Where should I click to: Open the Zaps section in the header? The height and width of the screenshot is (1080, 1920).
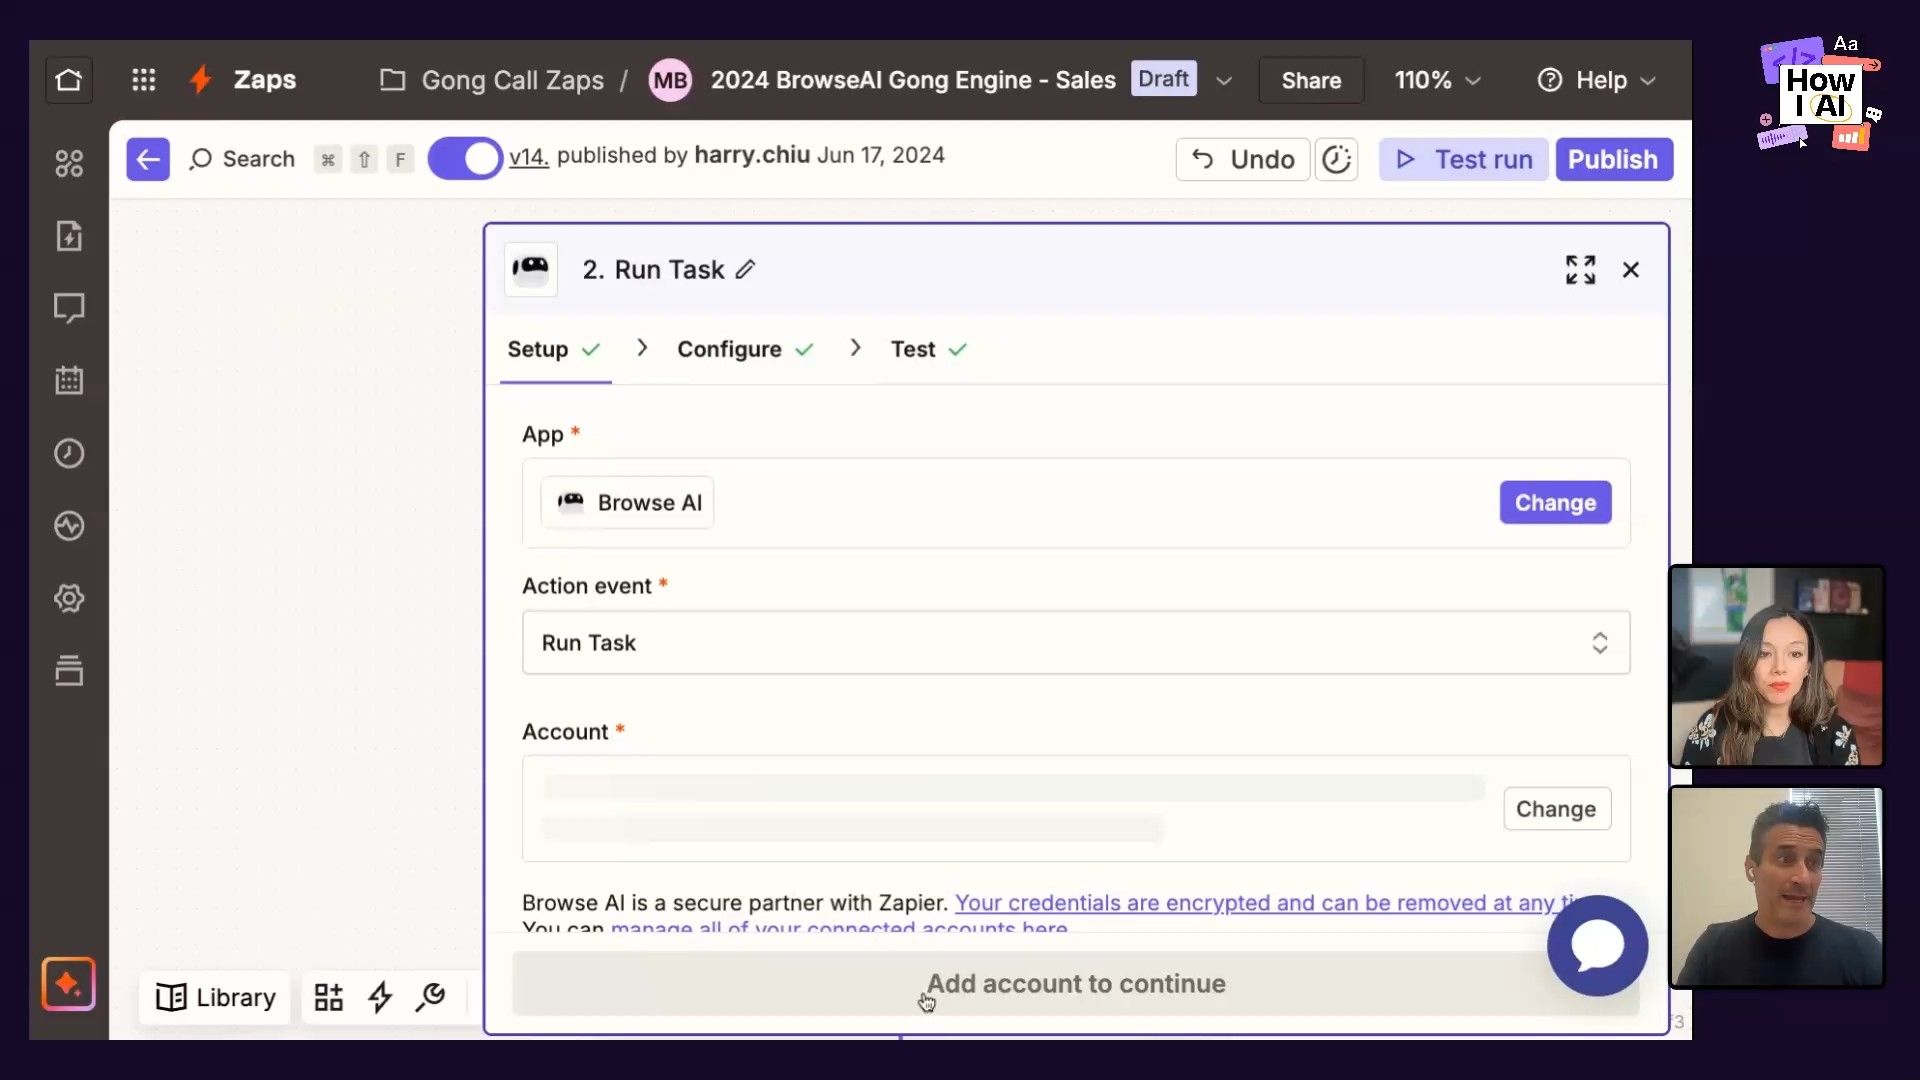pyautogui.click(x=243, y=80)
